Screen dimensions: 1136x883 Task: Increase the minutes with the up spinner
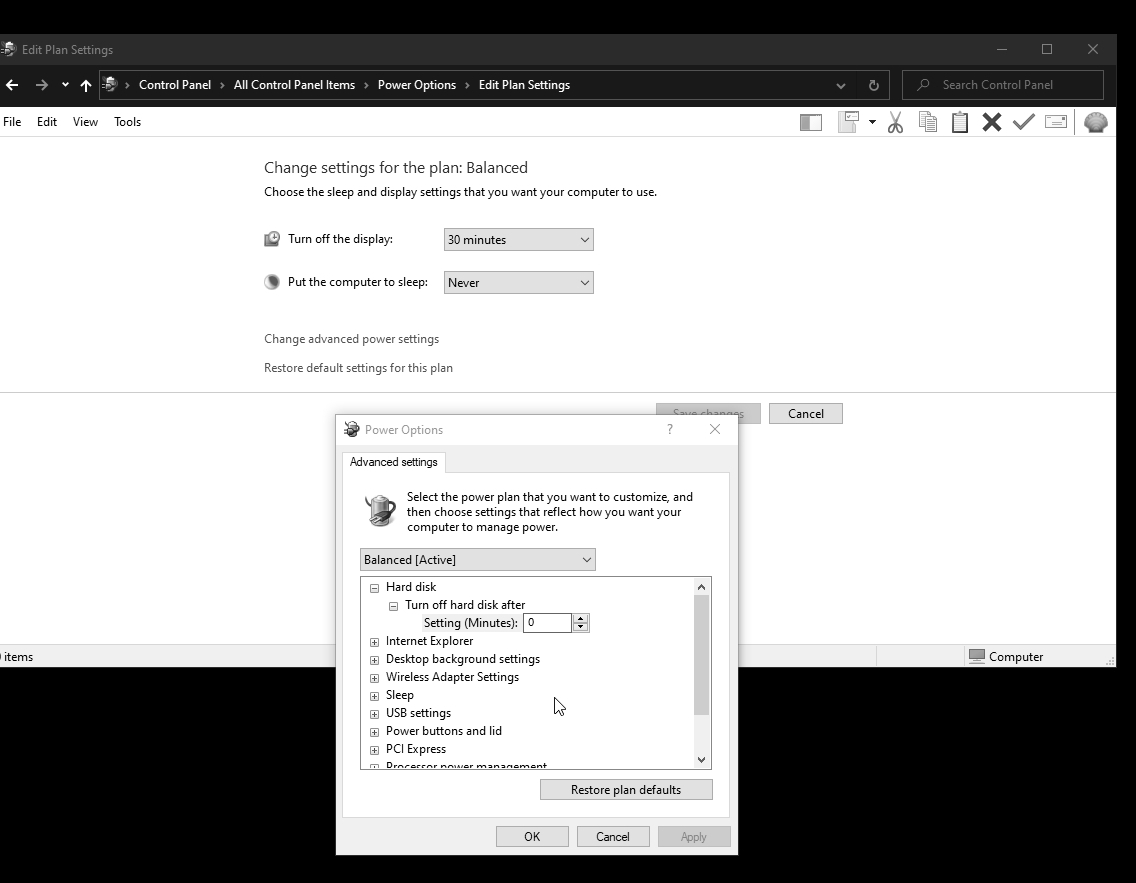click(x=580, y=619)
